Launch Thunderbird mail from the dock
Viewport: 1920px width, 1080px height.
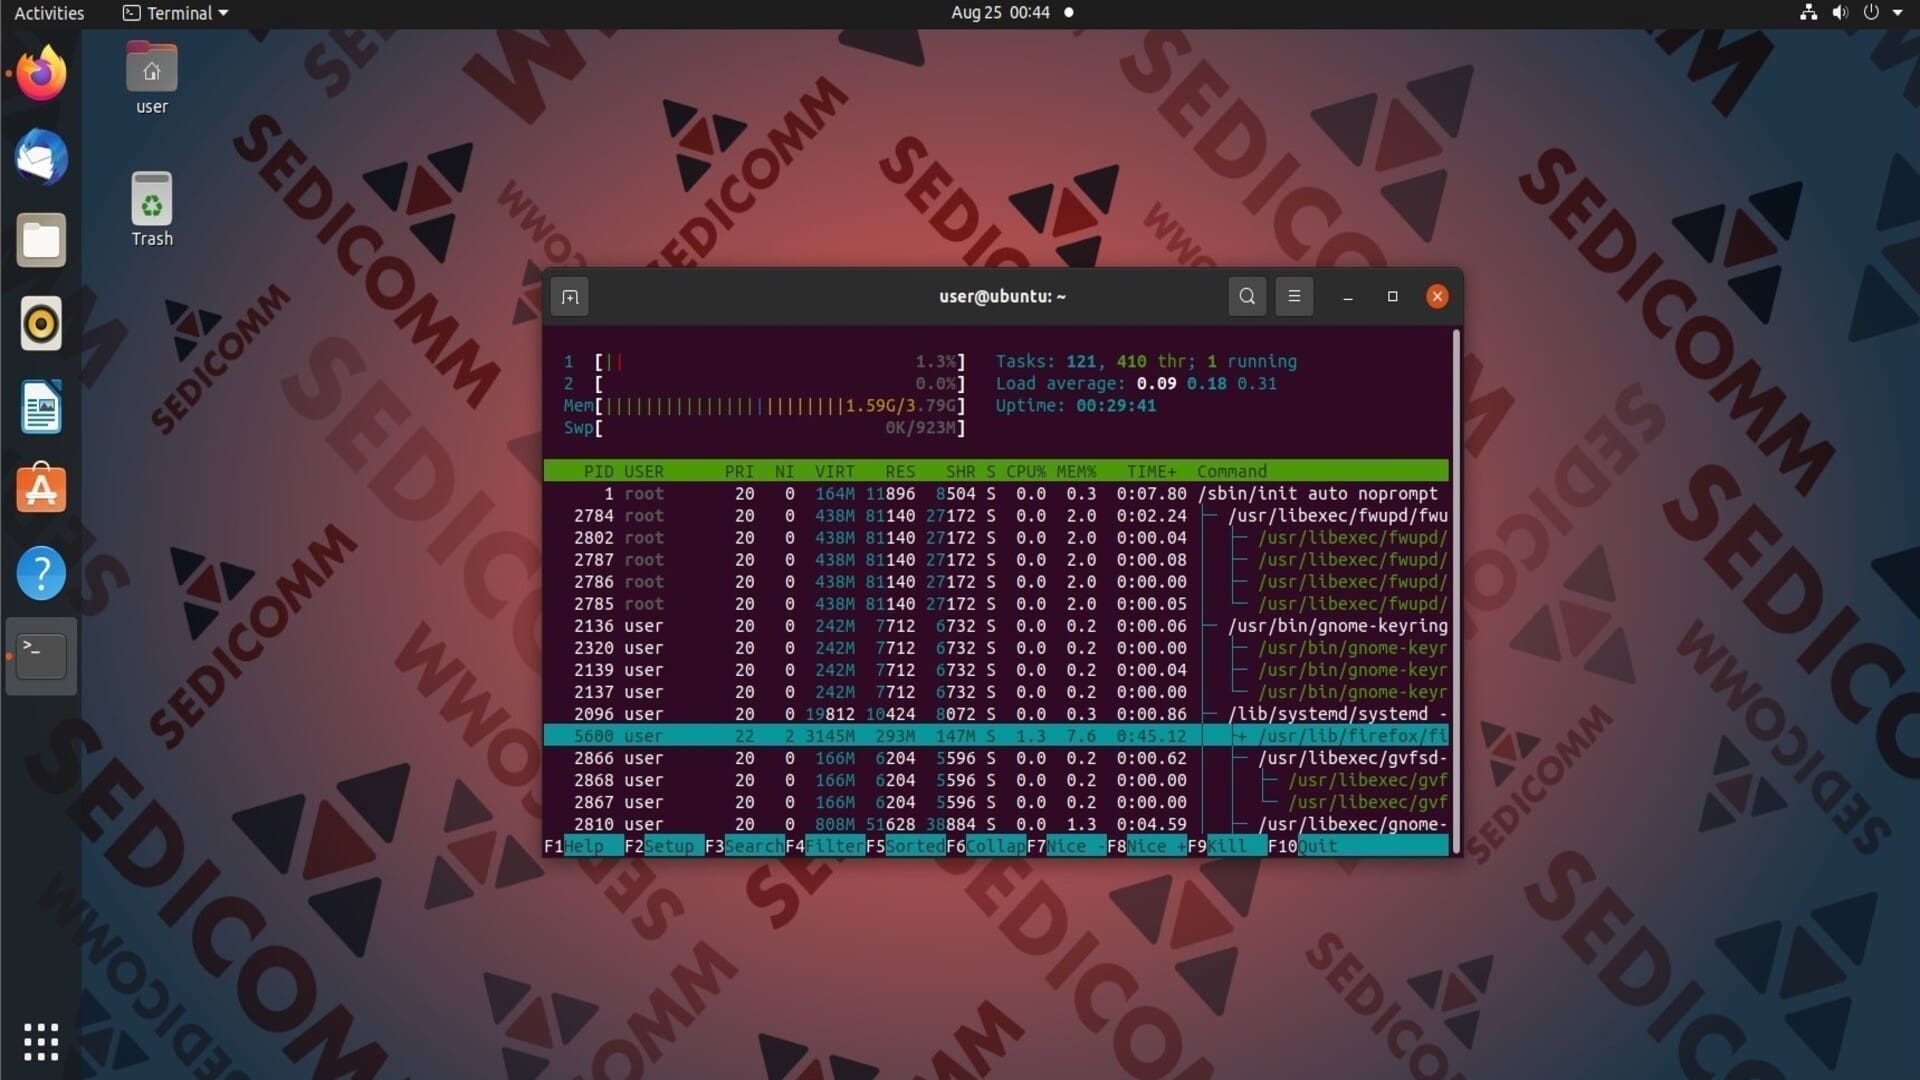click(41, 157)
